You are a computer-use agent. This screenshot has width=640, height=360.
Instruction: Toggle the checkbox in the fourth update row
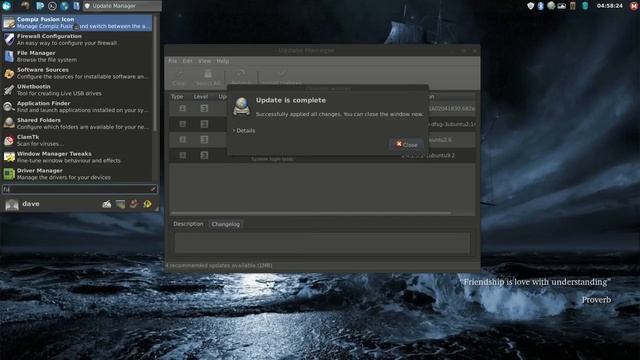[182, 155]
